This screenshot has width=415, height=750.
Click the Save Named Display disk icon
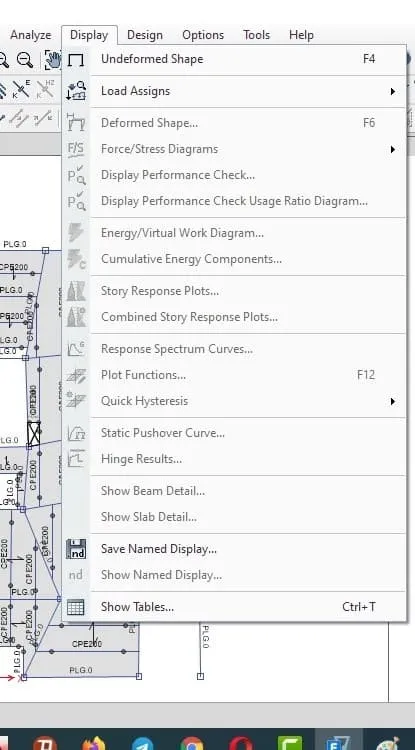[x=76, y=549]
